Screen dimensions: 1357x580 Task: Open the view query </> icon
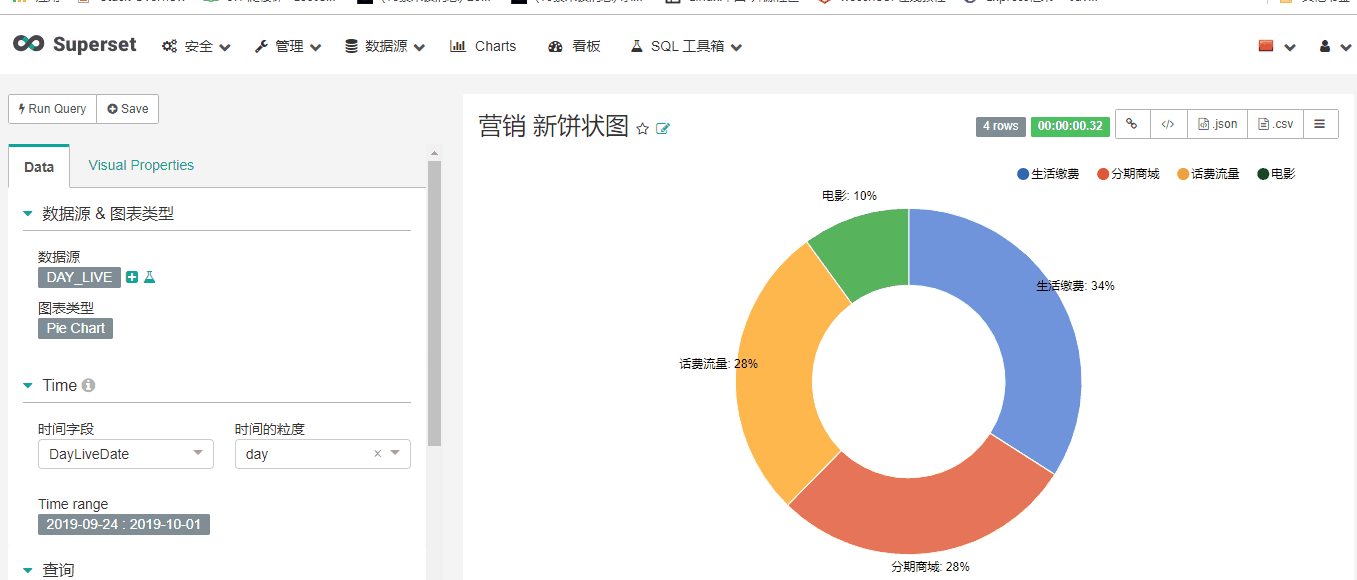tap(1168, 124)
